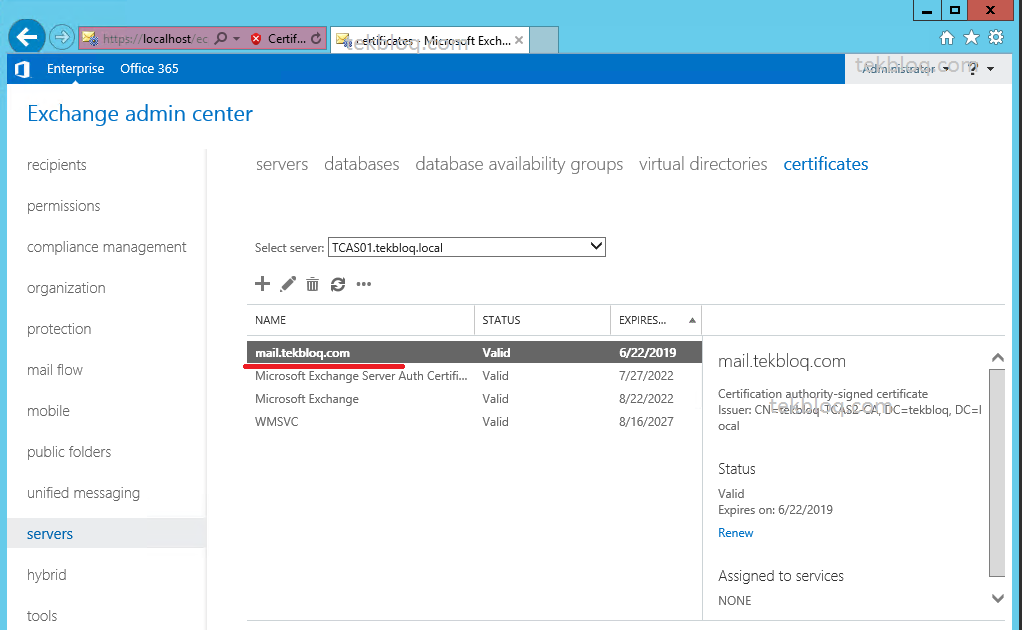Click the Renew certificate link
Viewport: 1022px width, 630px height.
coord(736,533)
